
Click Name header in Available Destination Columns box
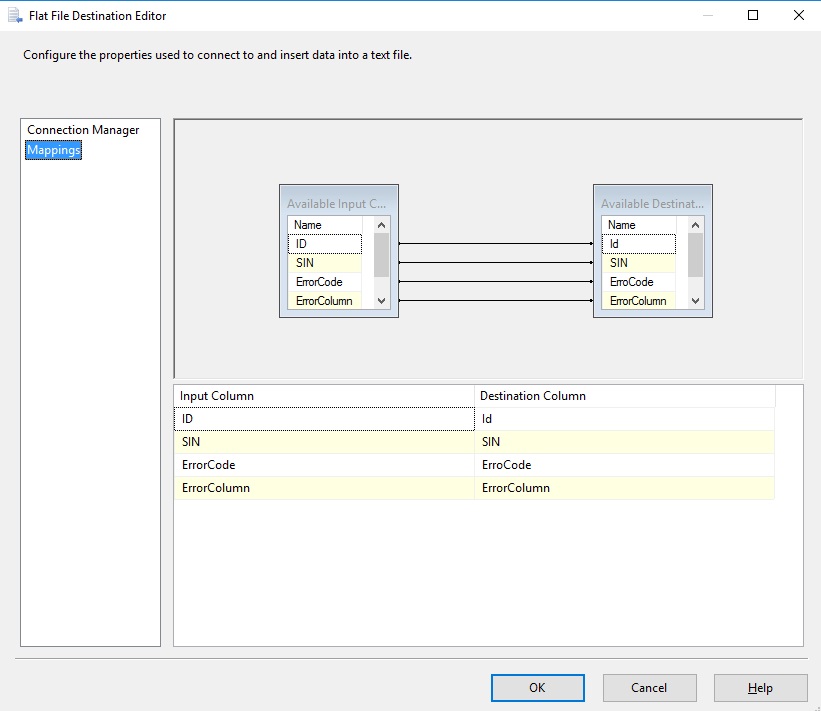639,225
